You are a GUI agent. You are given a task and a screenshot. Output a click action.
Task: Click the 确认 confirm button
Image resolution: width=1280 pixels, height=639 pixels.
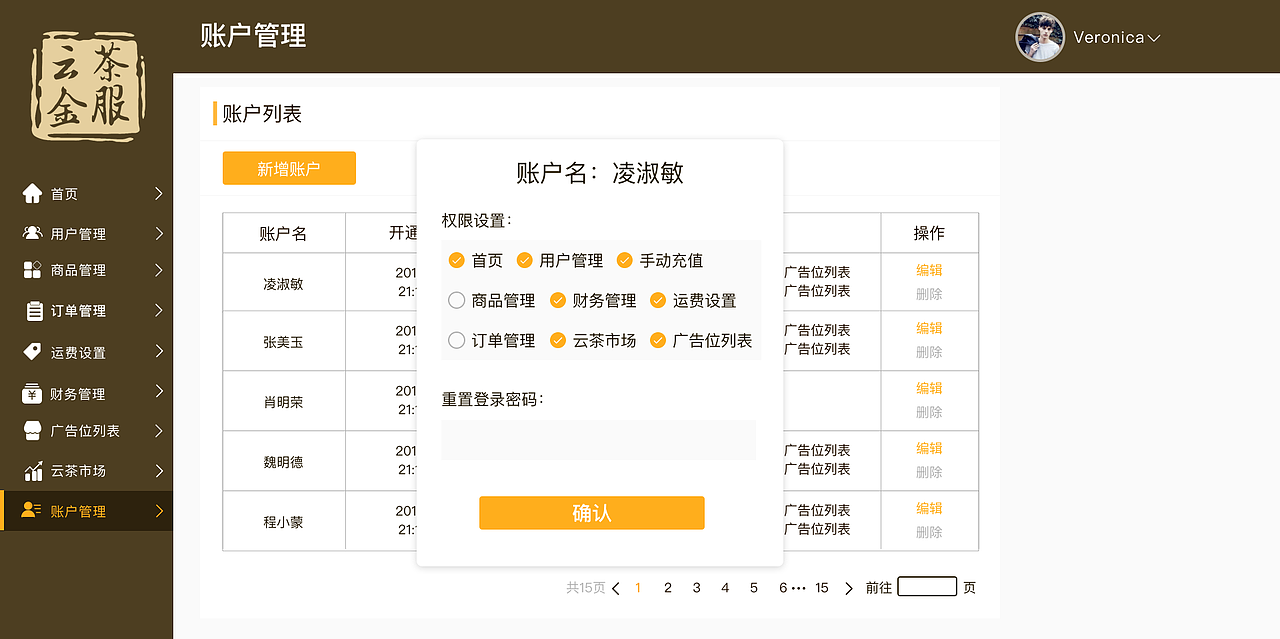pyautogui.click(x=591, y=512)
